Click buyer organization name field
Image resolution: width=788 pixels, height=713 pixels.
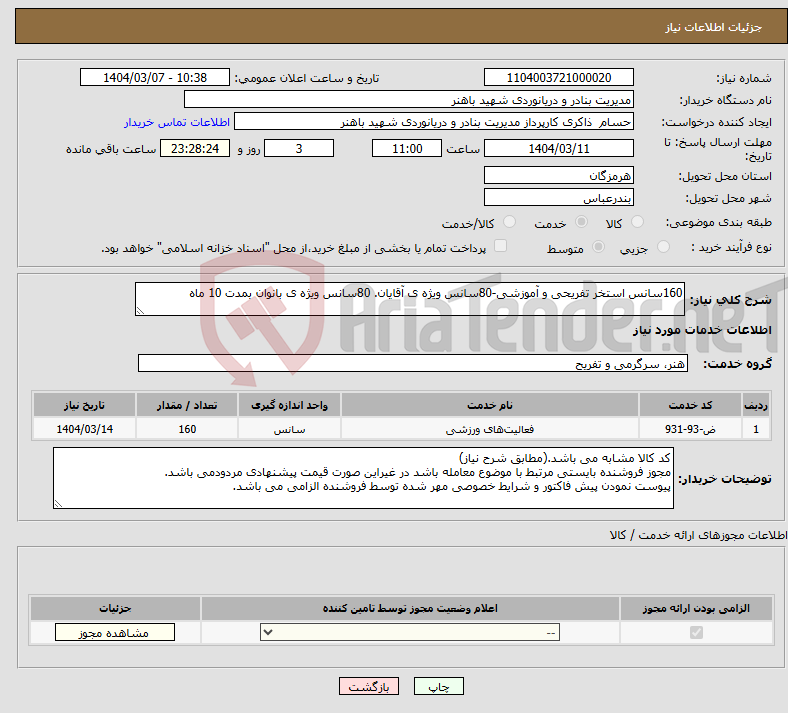tap(409, 99)
